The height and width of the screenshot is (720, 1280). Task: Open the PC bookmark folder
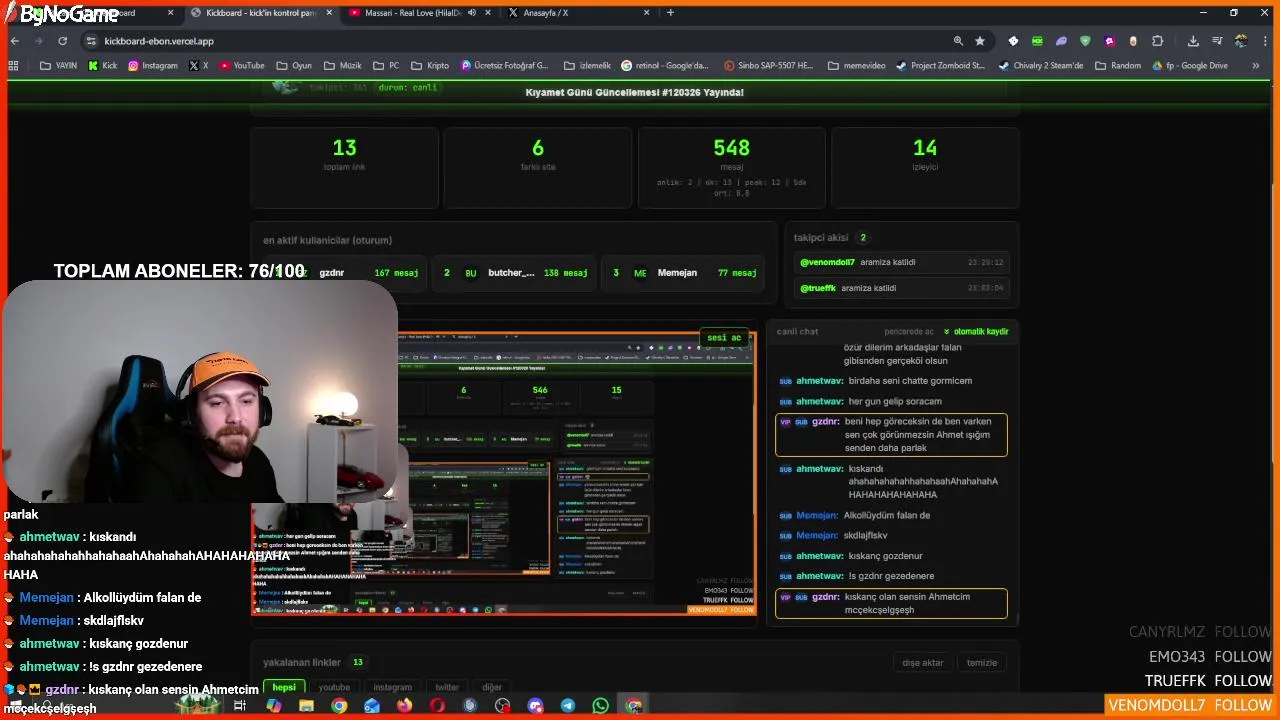tap(386, 65)
